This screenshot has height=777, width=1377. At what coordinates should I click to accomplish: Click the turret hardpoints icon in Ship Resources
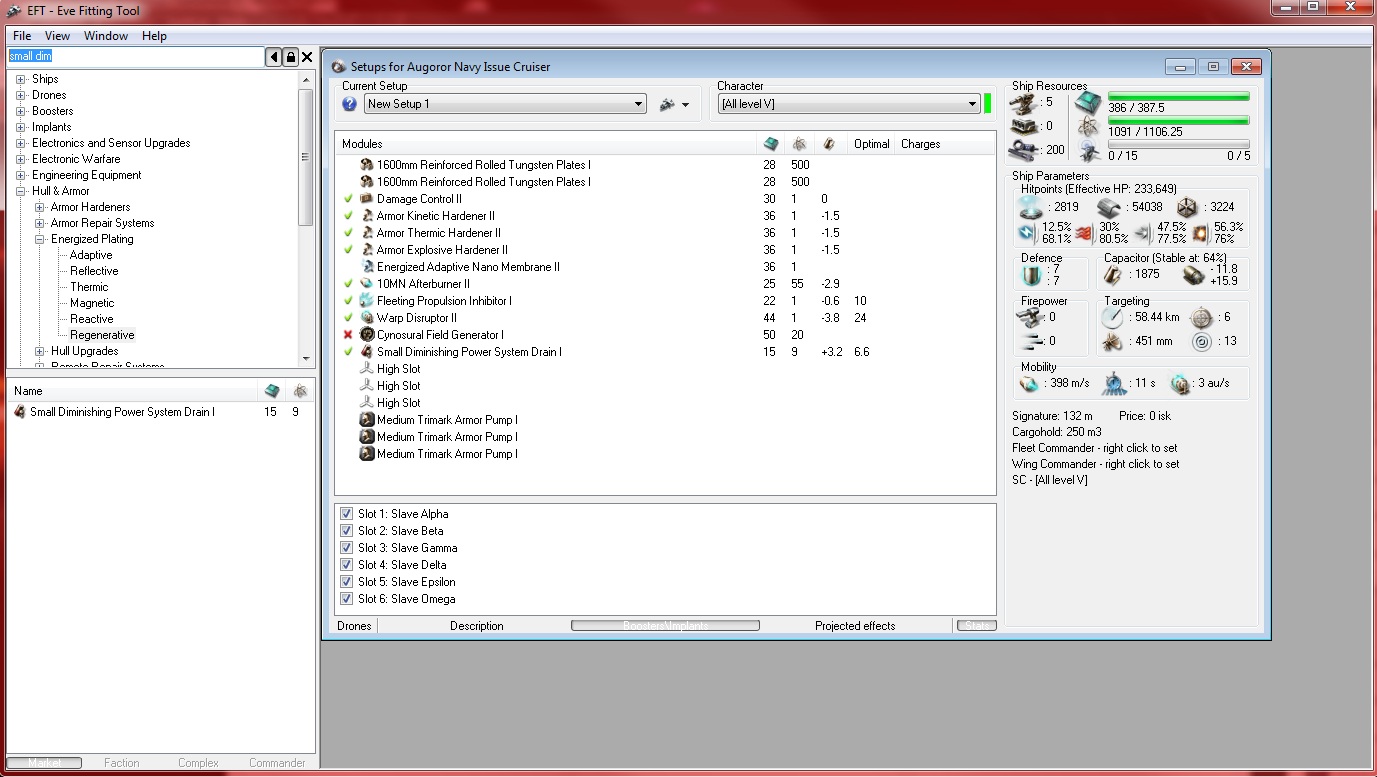1025,102
